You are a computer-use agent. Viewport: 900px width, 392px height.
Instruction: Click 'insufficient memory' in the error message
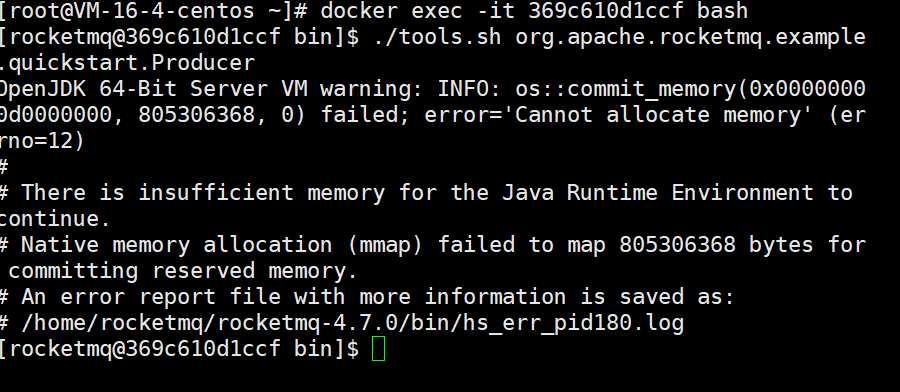tap(262, 193)
